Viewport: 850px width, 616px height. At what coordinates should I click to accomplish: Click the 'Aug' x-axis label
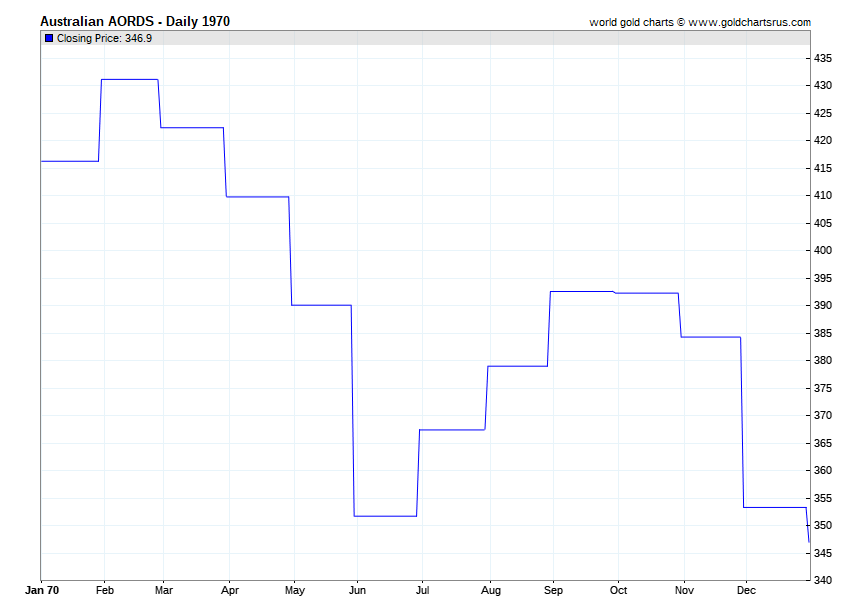point(491,591)
